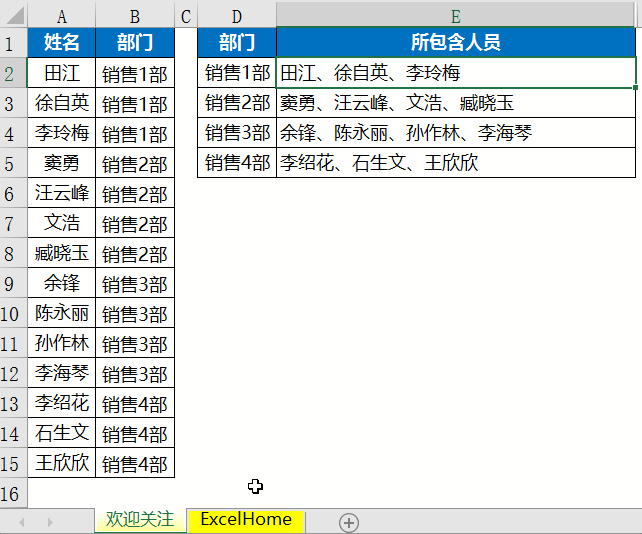Viewport: 642px width, 534px height.
Task: Select cell 汪云峰 in column A
Action: (61, 193)
